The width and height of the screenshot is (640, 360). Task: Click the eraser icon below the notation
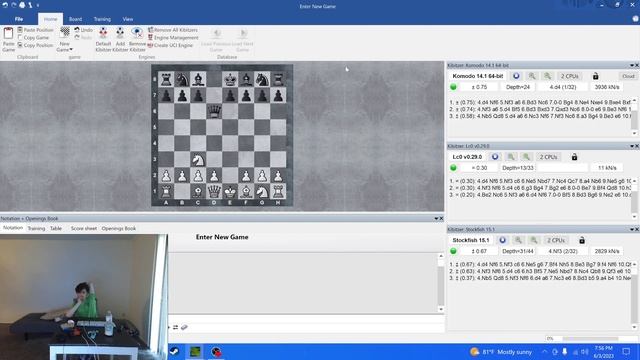(x=184, y=327)
